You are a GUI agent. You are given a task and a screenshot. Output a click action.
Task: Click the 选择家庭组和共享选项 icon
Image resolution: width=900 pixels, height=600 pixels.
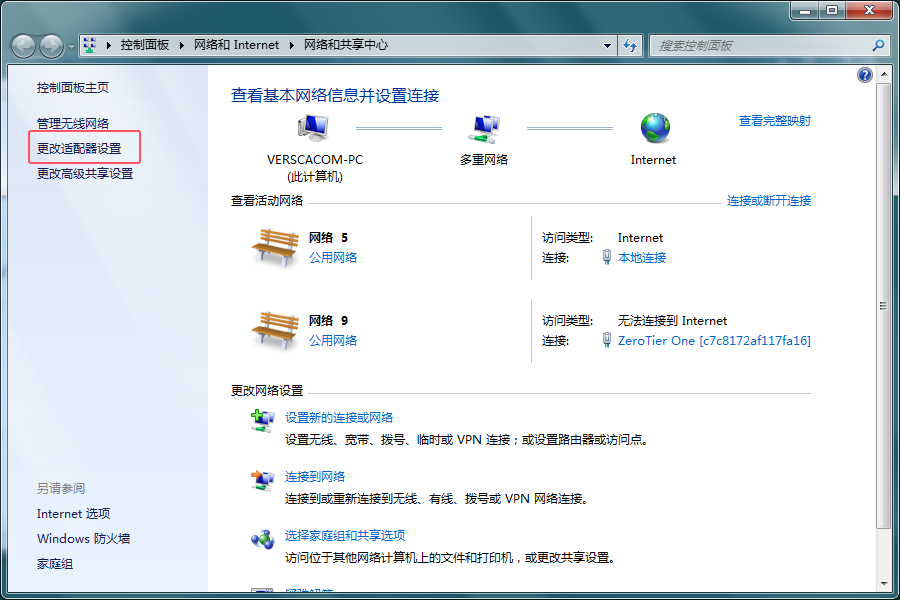coord(262,540)
